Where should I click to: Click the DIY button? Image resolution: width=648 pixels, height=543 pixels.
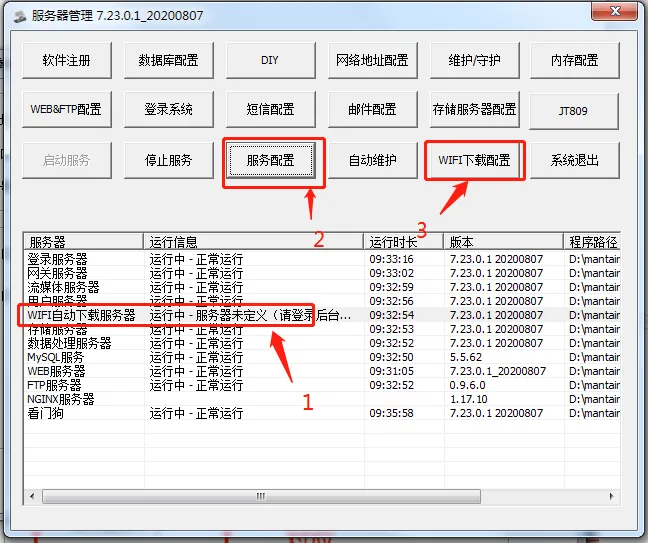click(x=270, y=60)
